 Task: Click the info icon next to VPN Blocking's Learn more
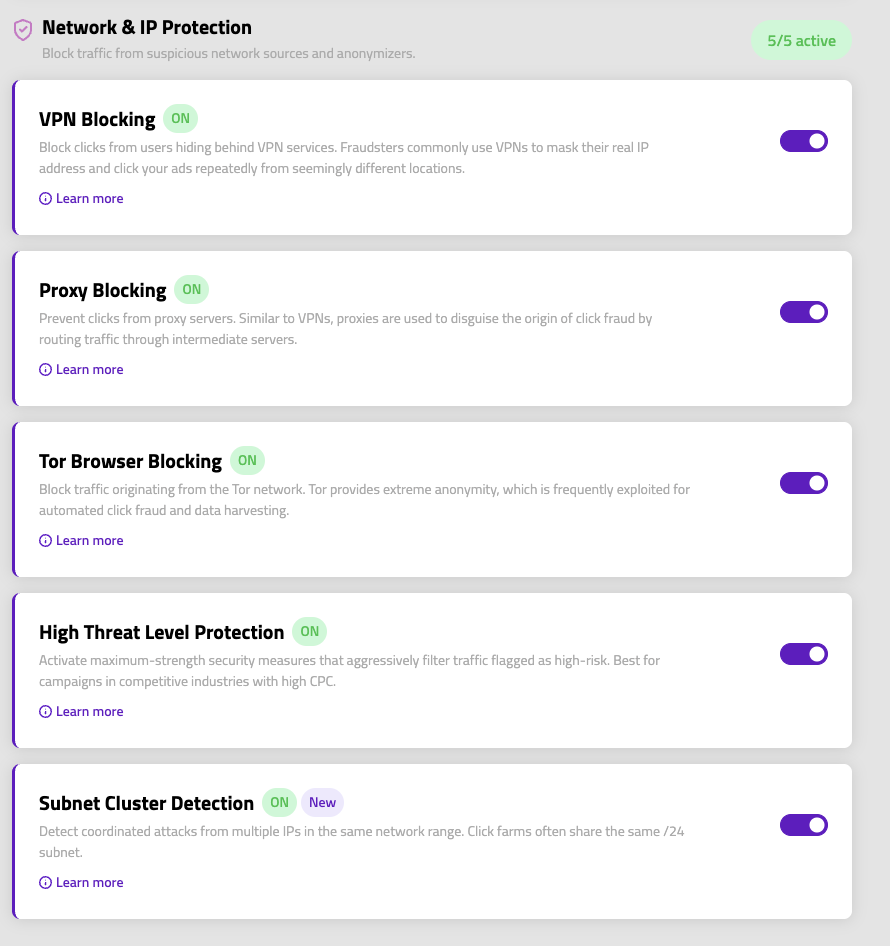point(45,198)
